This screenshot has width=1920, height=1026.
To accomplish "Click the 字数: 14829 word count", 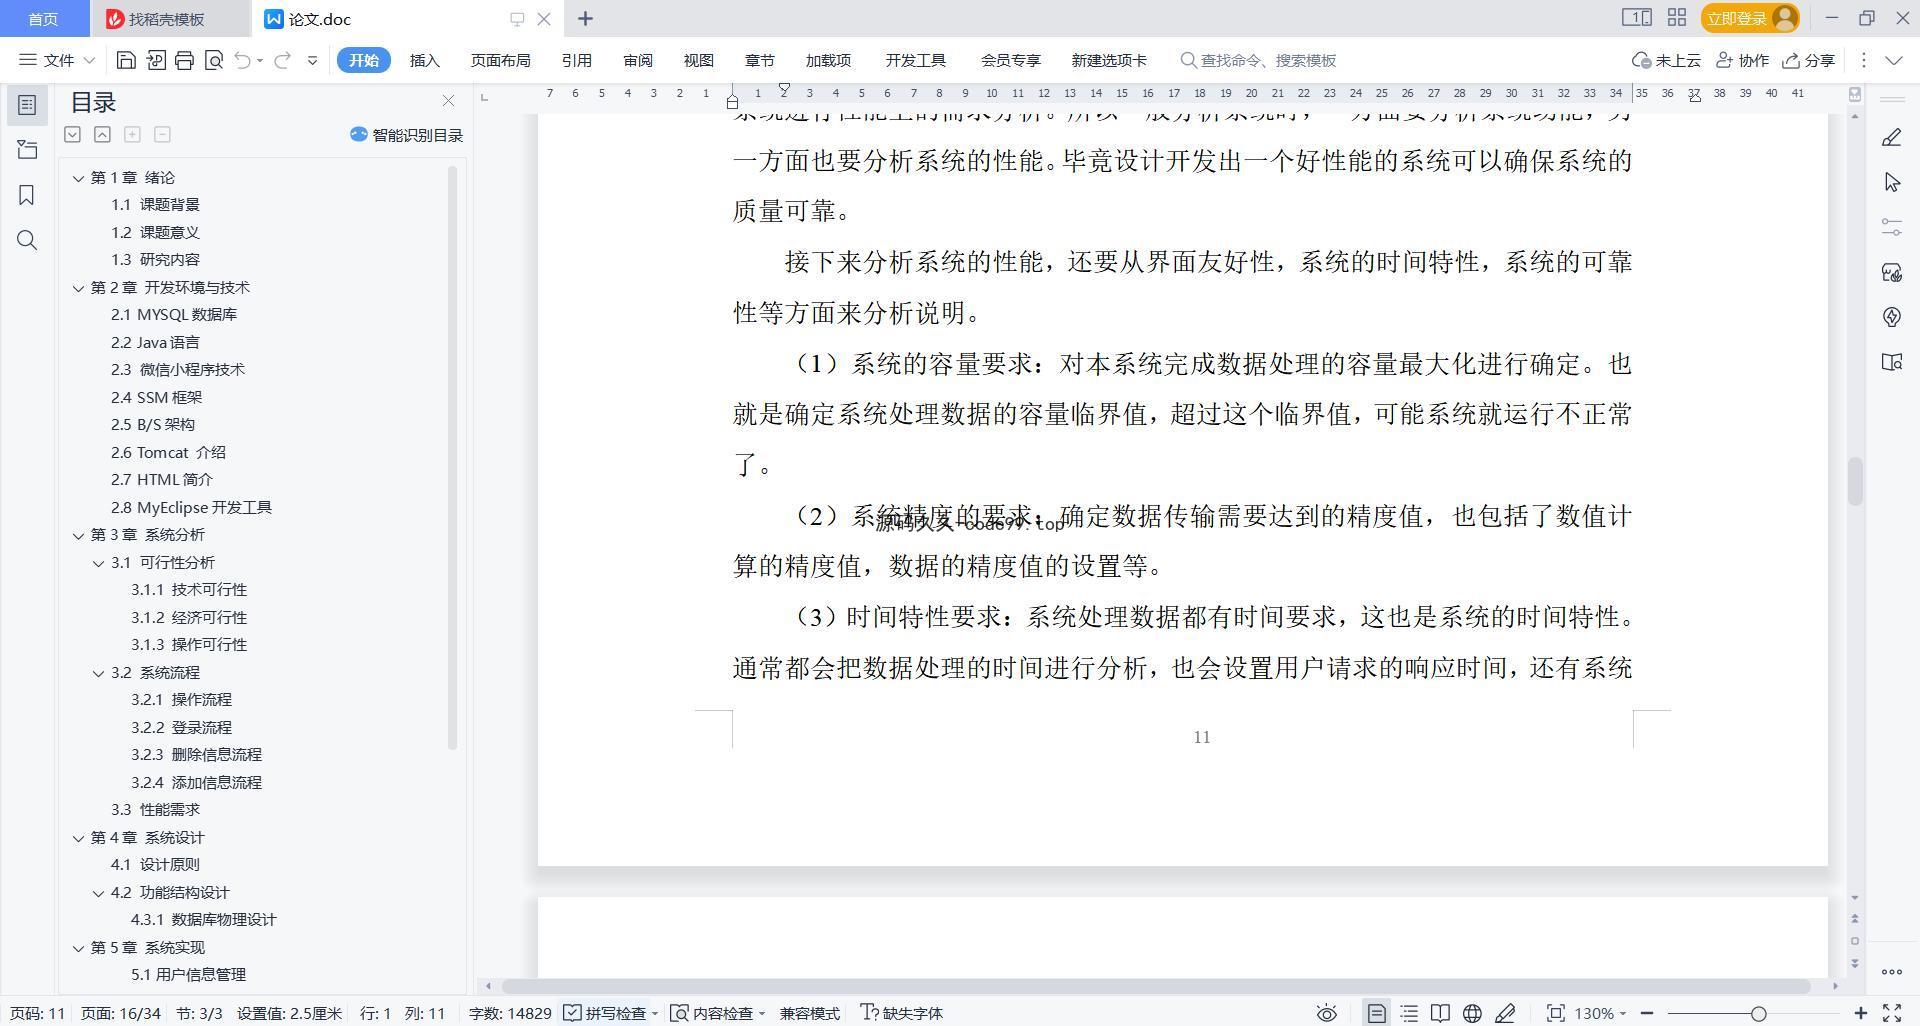I will [510, 1013].
